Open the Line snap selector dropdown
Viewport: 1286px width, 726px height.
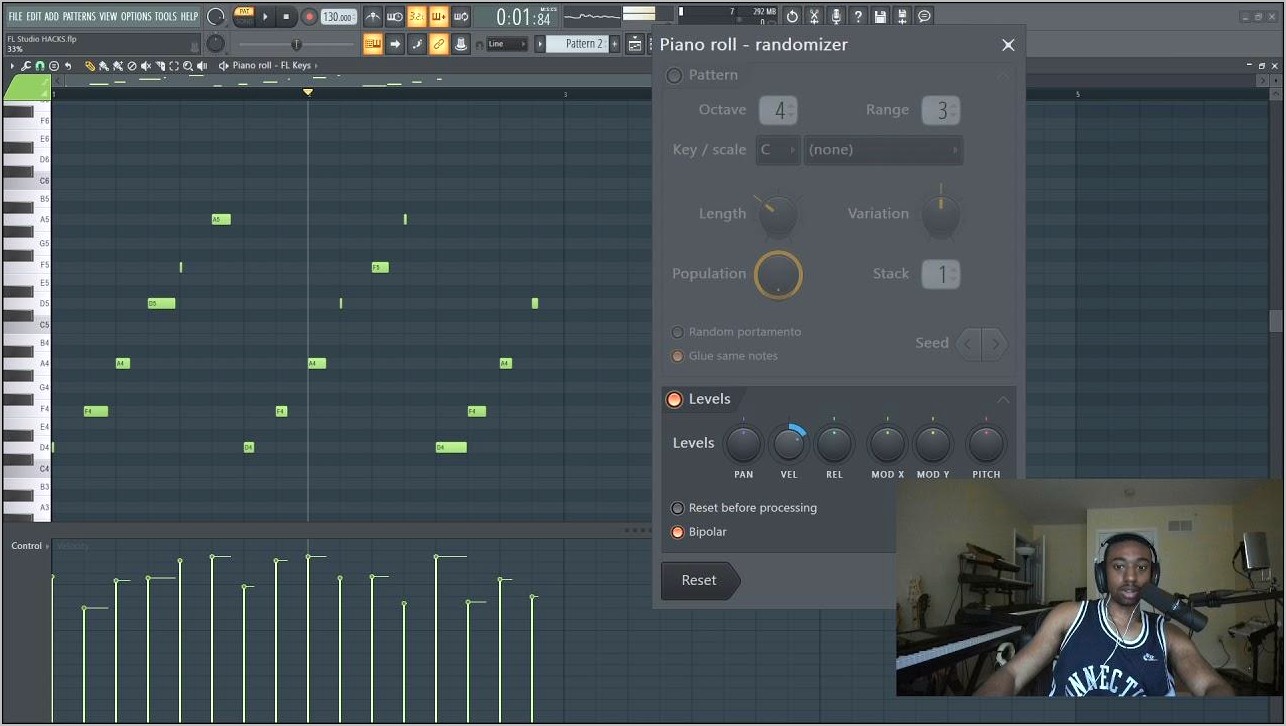coord(508,44)
